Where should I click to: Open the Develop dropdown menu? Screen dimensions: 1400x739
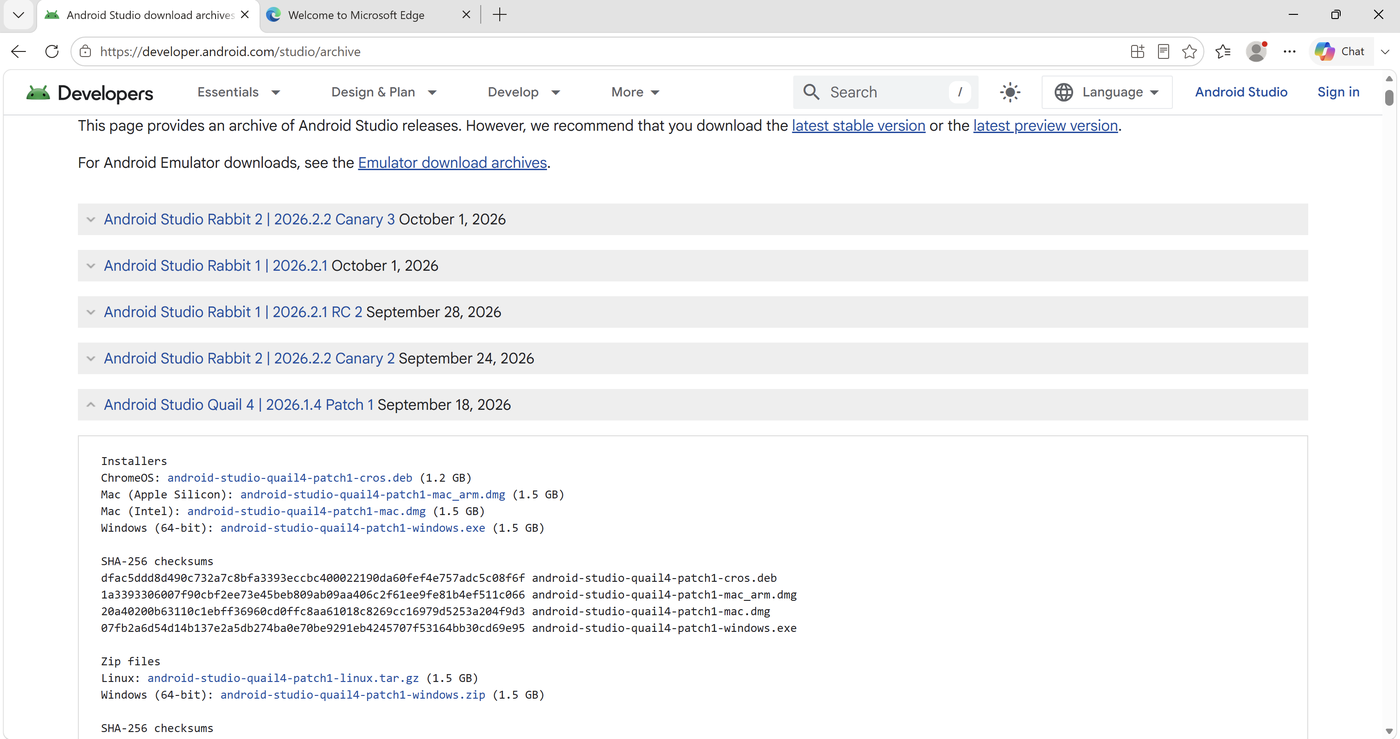(524, 92)
